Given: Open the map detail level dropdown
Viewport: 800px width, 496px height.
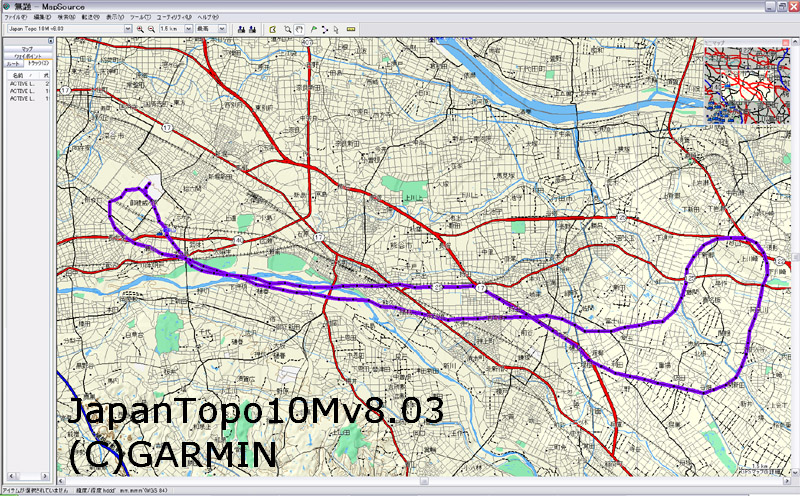Looking at the screenshot, I should point(222,29).
